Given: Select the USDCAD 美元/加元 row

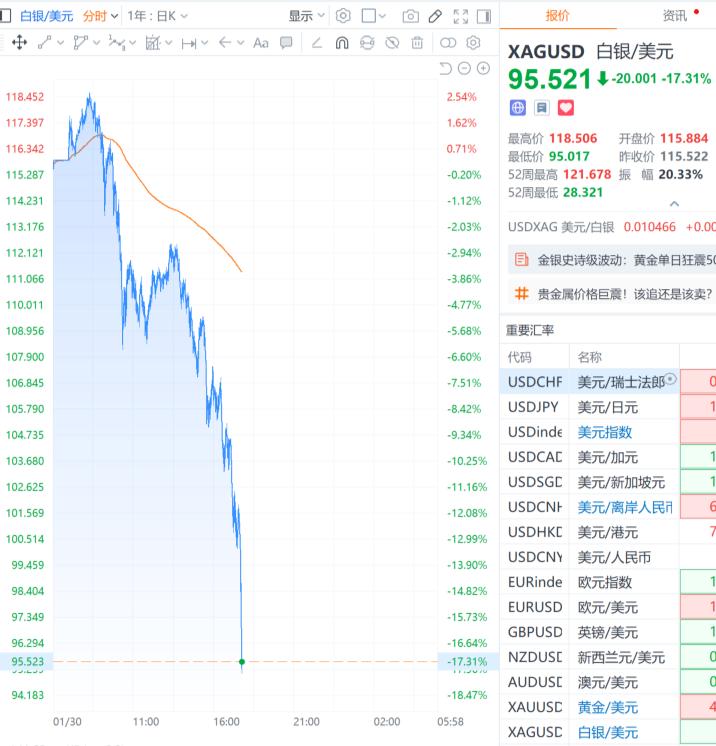Looking at the screenshot, I should 608,457.
